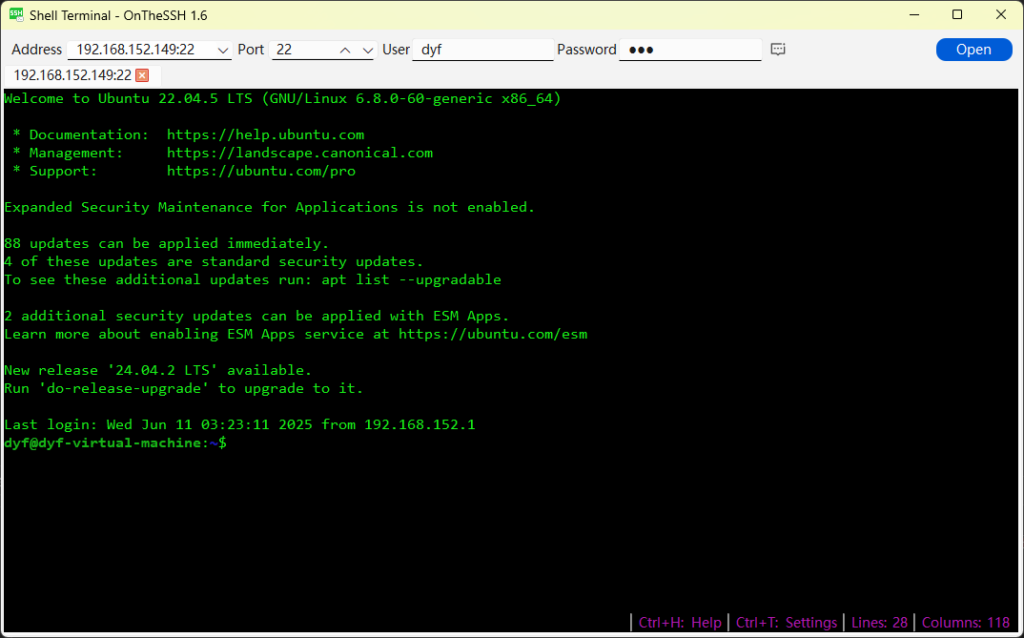The image size is (1024, 638).
Task: Minimize the OnTheSSH window
Action: pos(914,14)
